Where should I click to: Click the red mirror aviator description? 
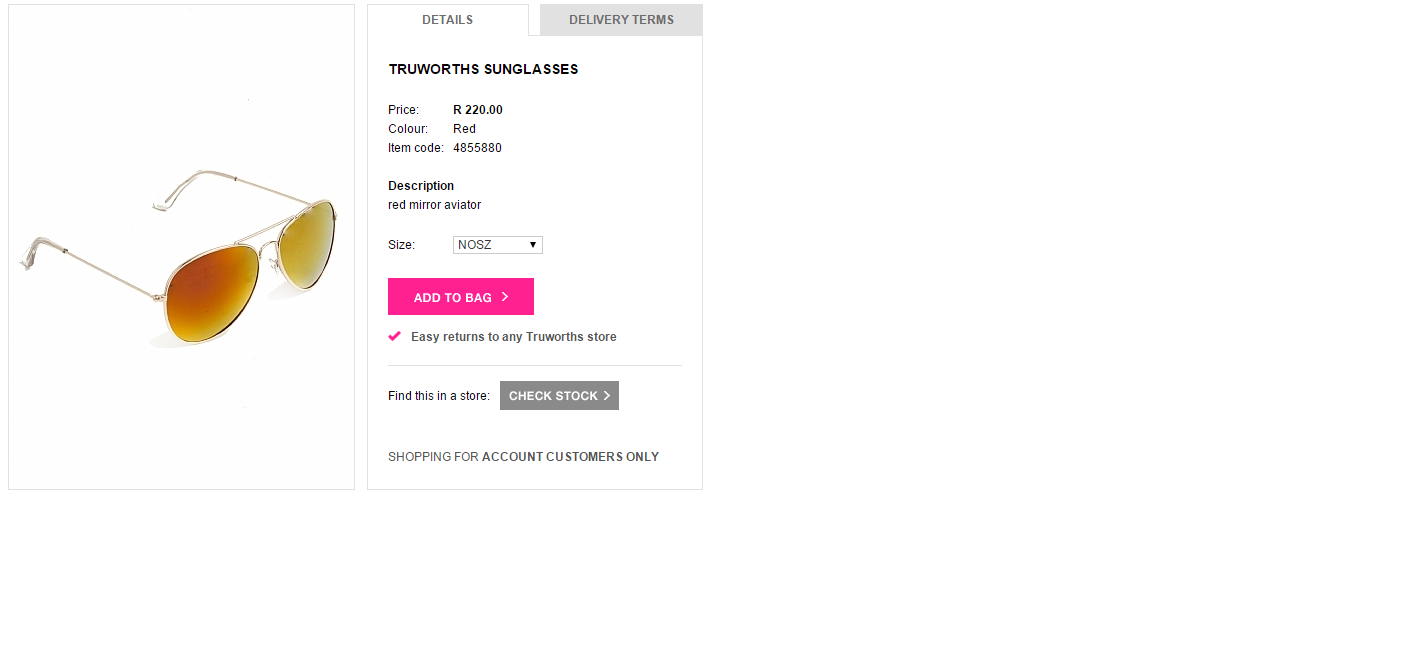coord(434,205)
